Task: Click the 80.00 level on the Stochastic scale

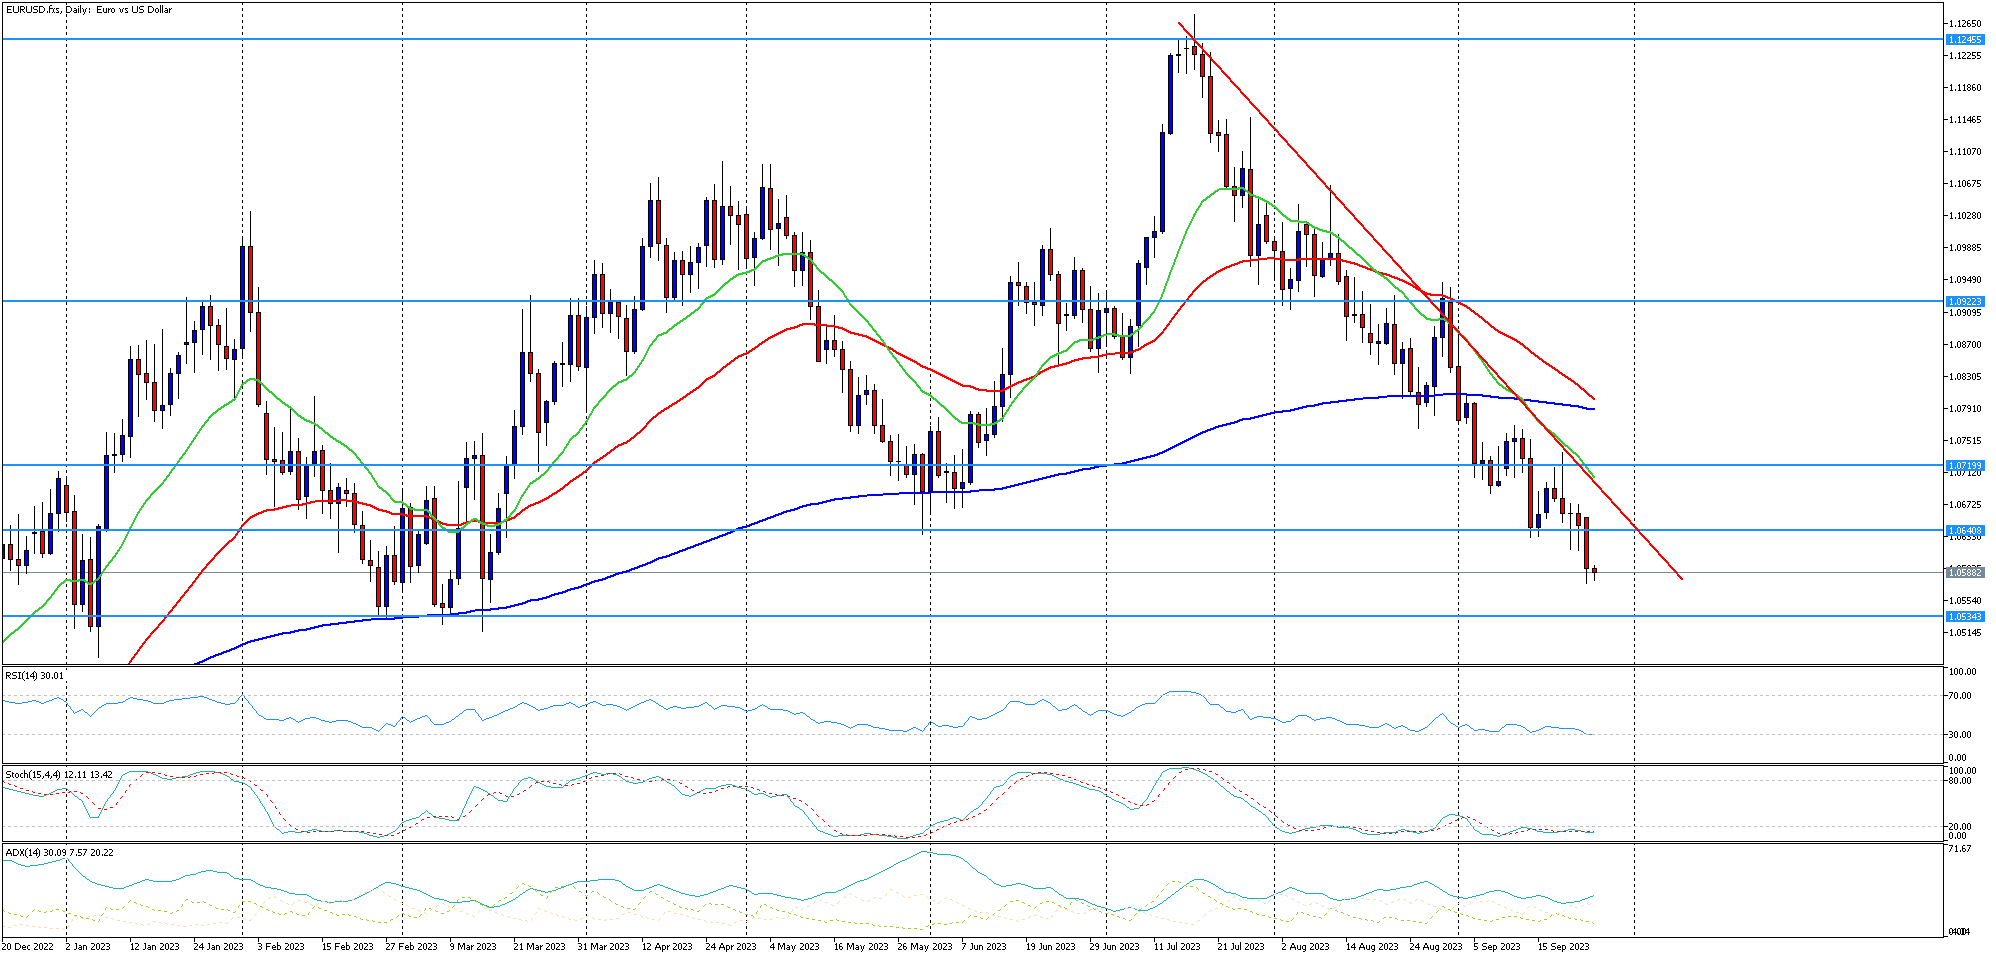Action: [1962, 781]
